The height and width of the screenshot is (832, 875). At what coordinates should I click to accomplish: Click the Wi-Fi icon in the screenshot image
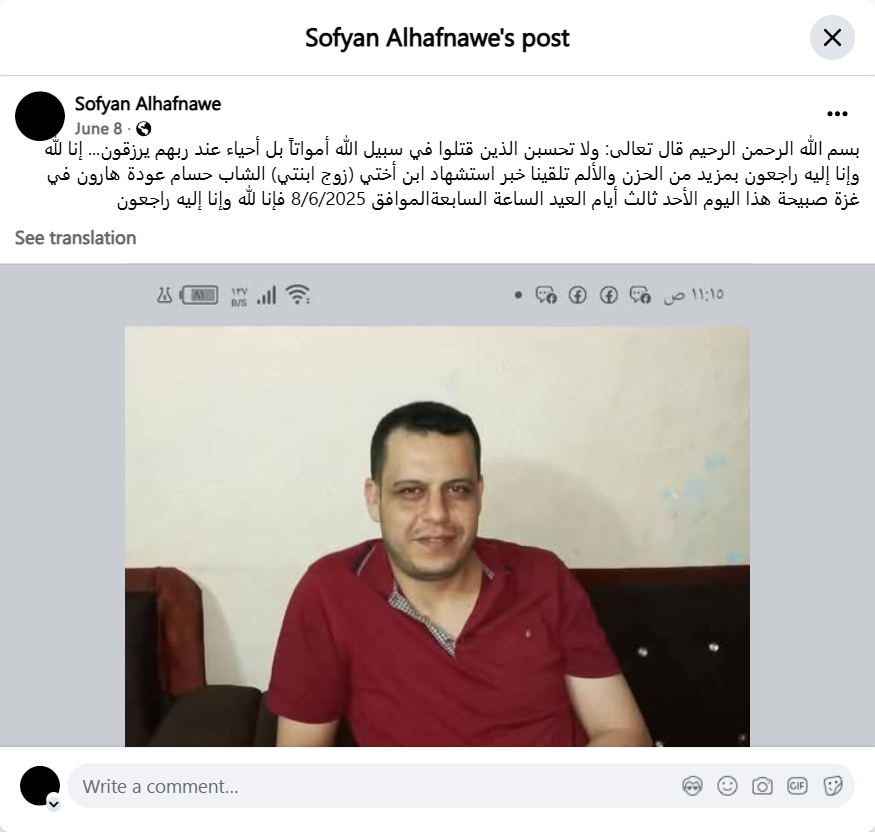click(298, 294)
